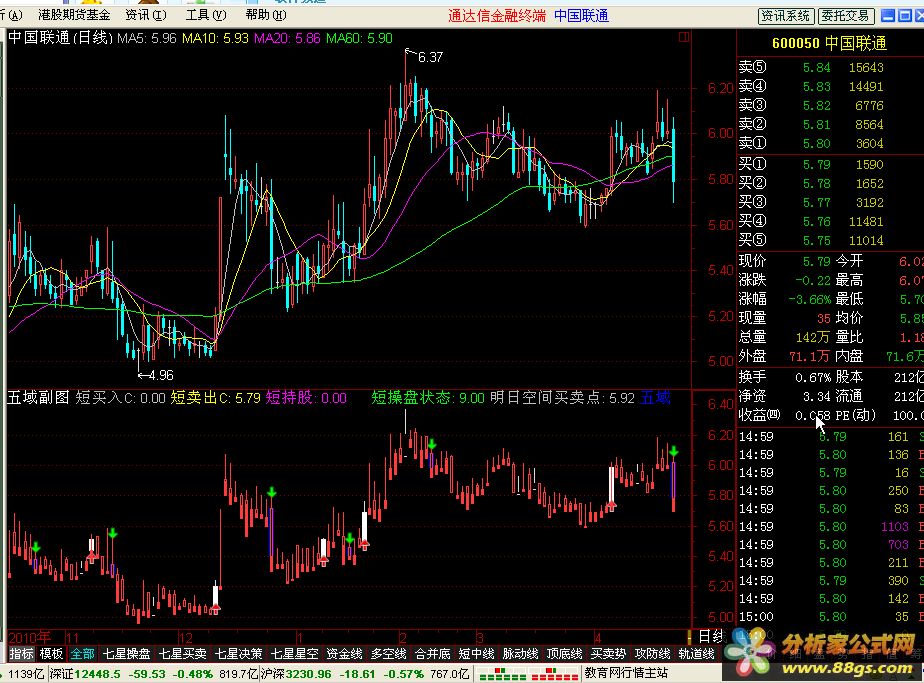Click the 日线 period button
The image size is (924, 683).
(711, 636)
